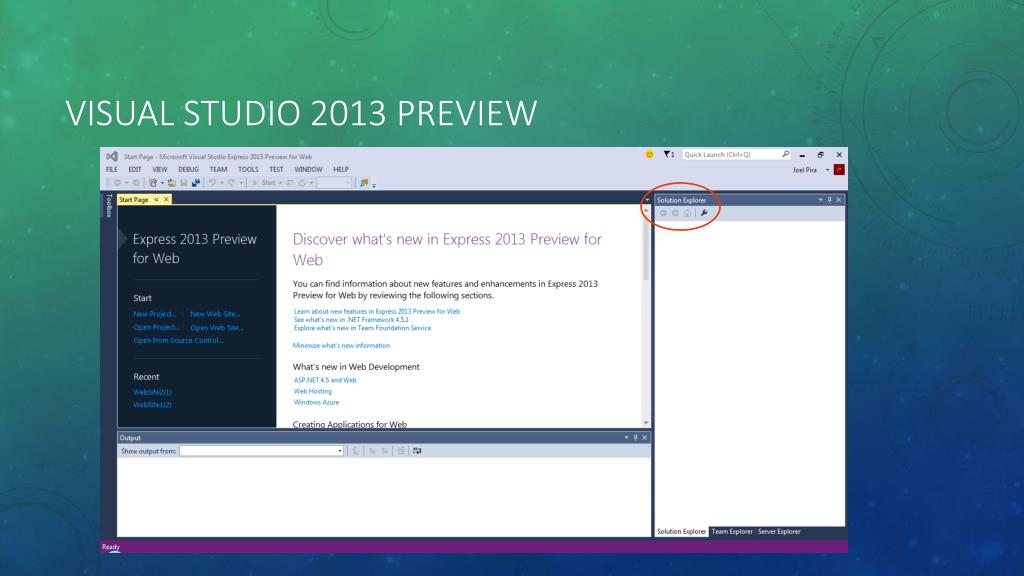Click the Solution Explorer Properties wrench icon
The height and width of the screenshot is (576, 1024).
pyautogui.click(x=704, y=213)
